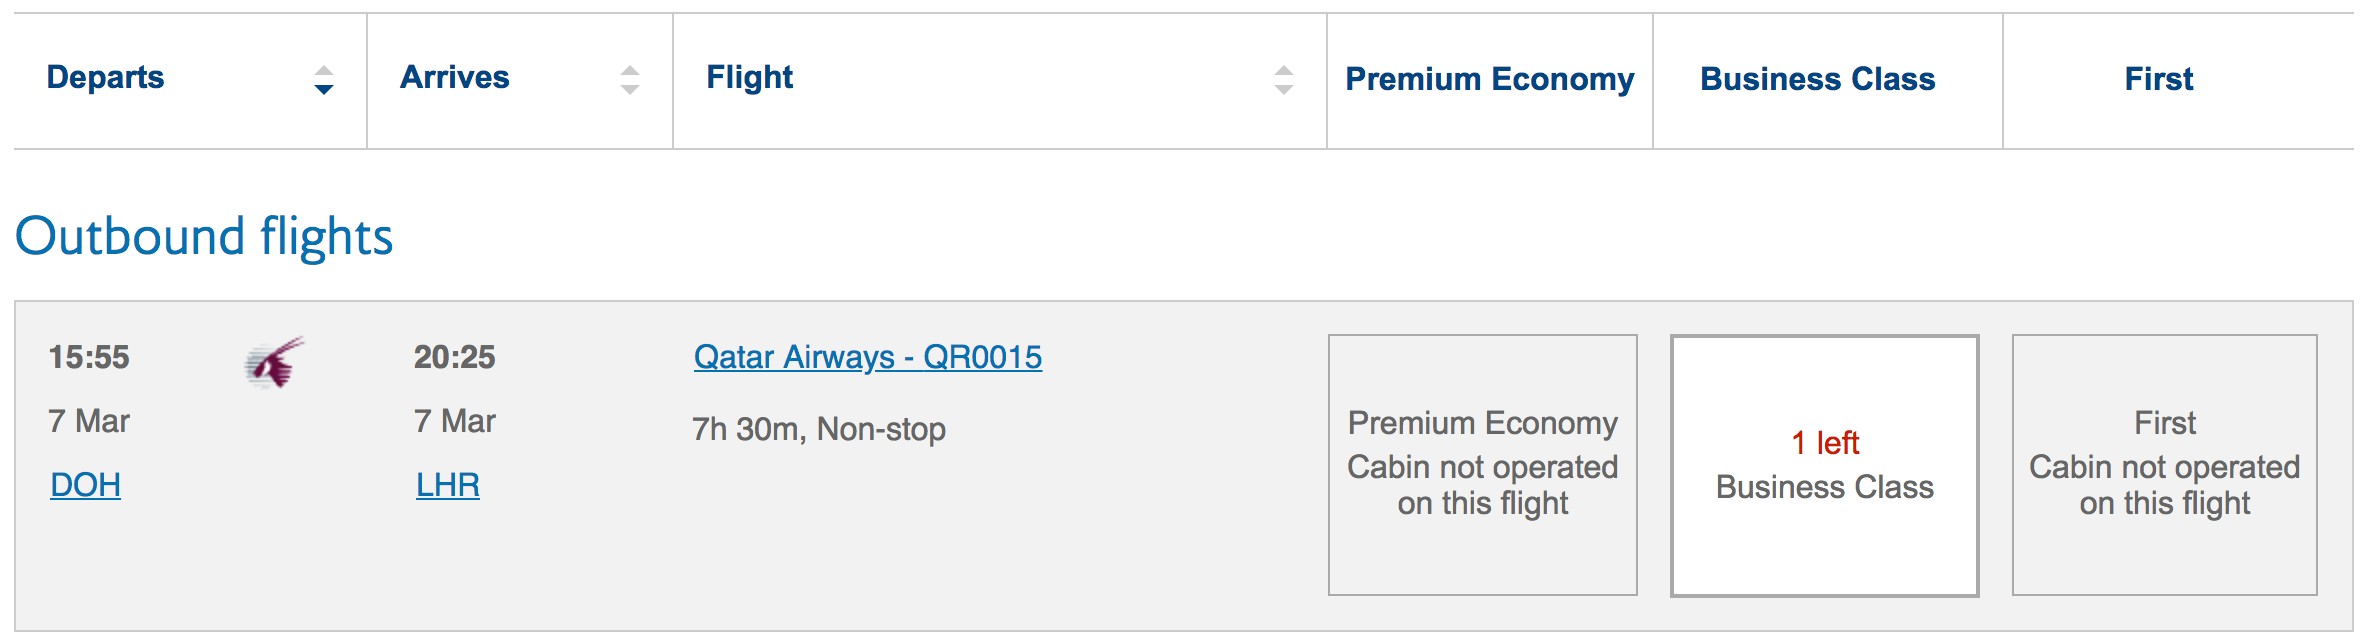The width and height of the screenshot is (2368, 642).
Task: Click the Flight column header label
Action: (x=750, y=77)
